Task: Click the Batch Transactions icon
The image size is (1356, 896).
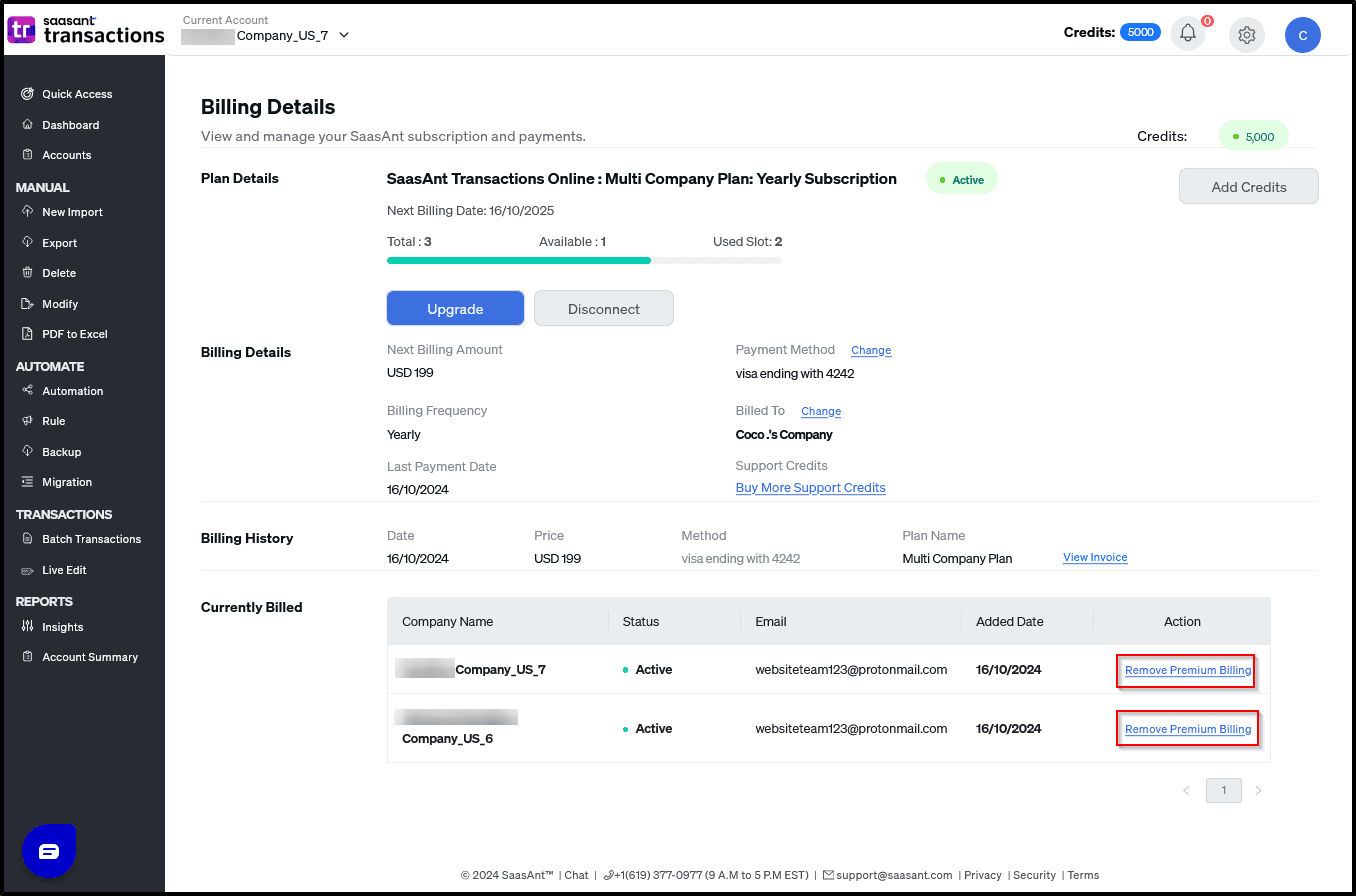Action: point(27,539)
